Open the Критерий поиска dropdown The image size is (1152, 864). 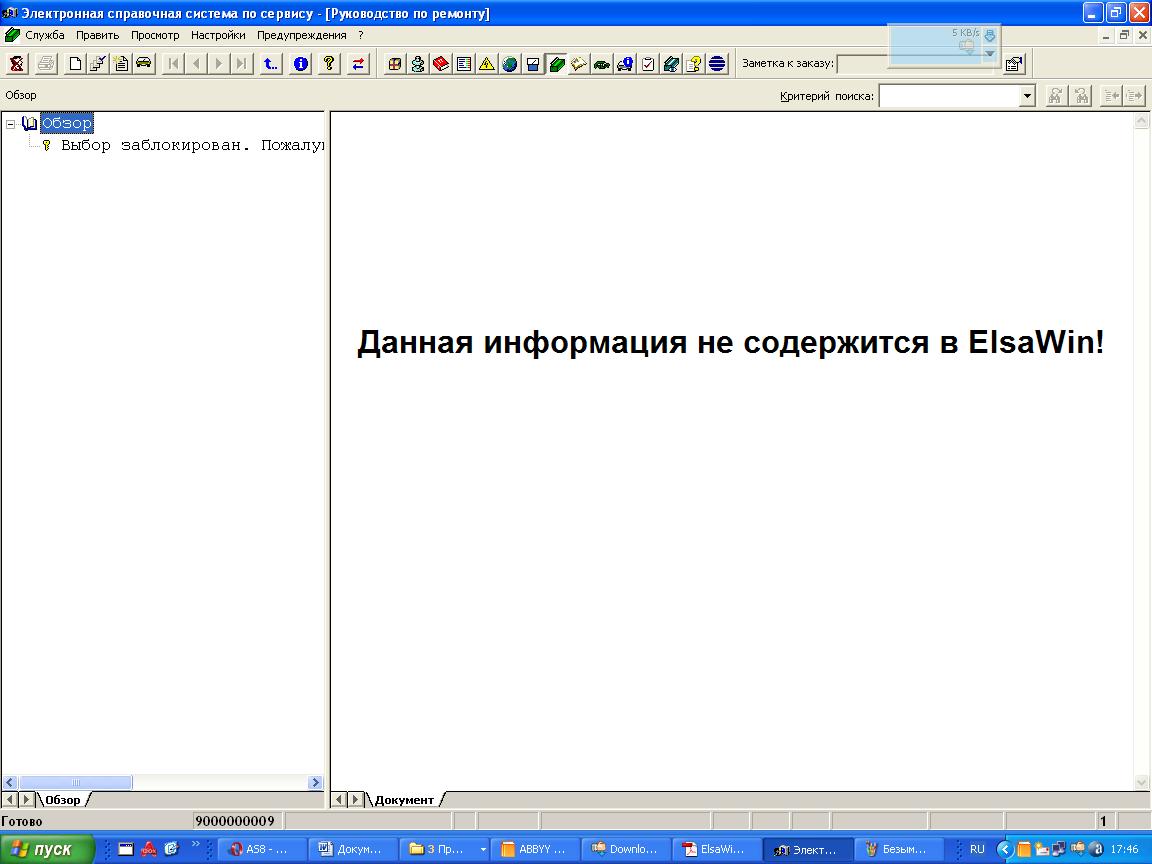(1027, 96)
